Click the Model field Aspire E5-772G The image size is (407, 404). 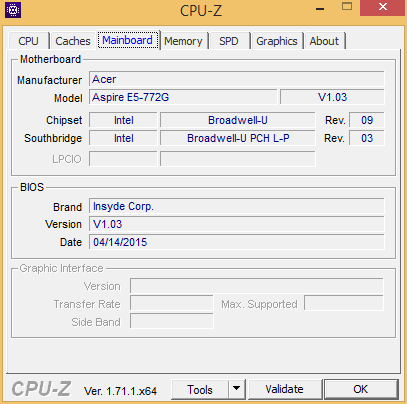tap(183, 97)
